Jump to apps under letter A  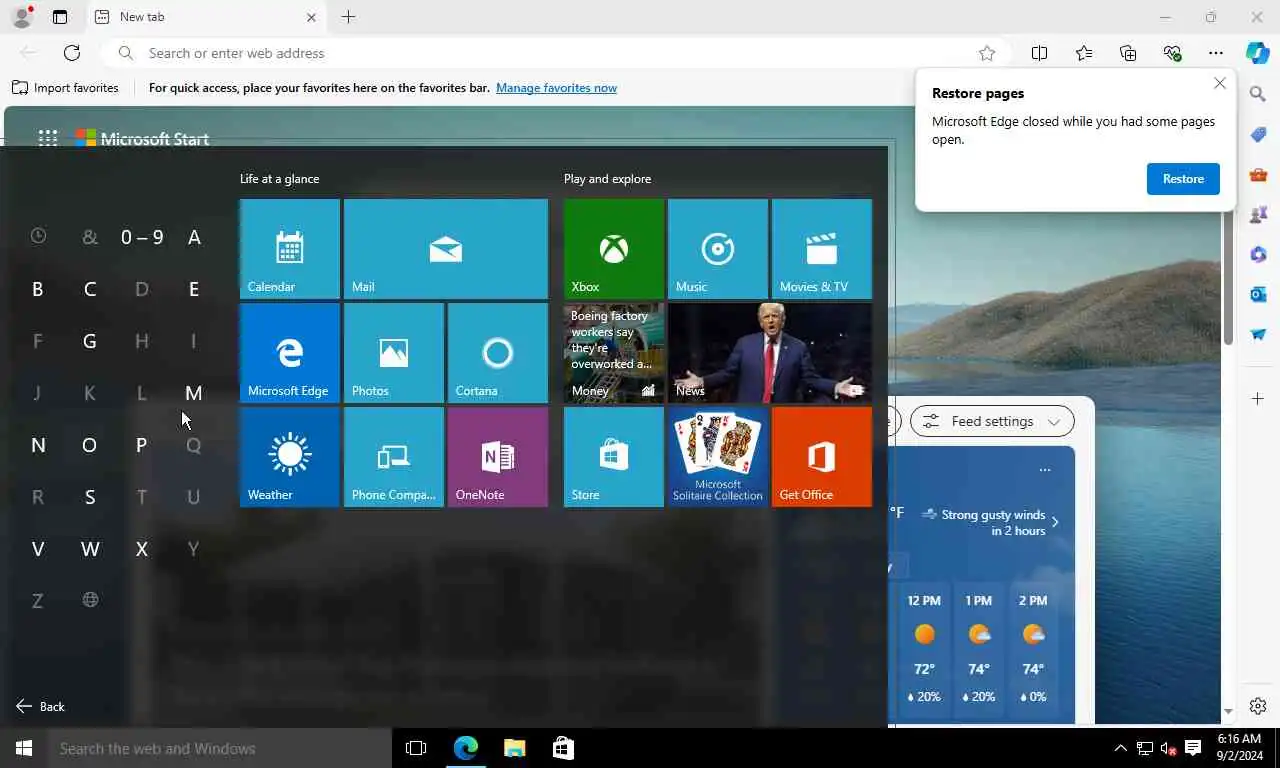(x=194, y=237)
